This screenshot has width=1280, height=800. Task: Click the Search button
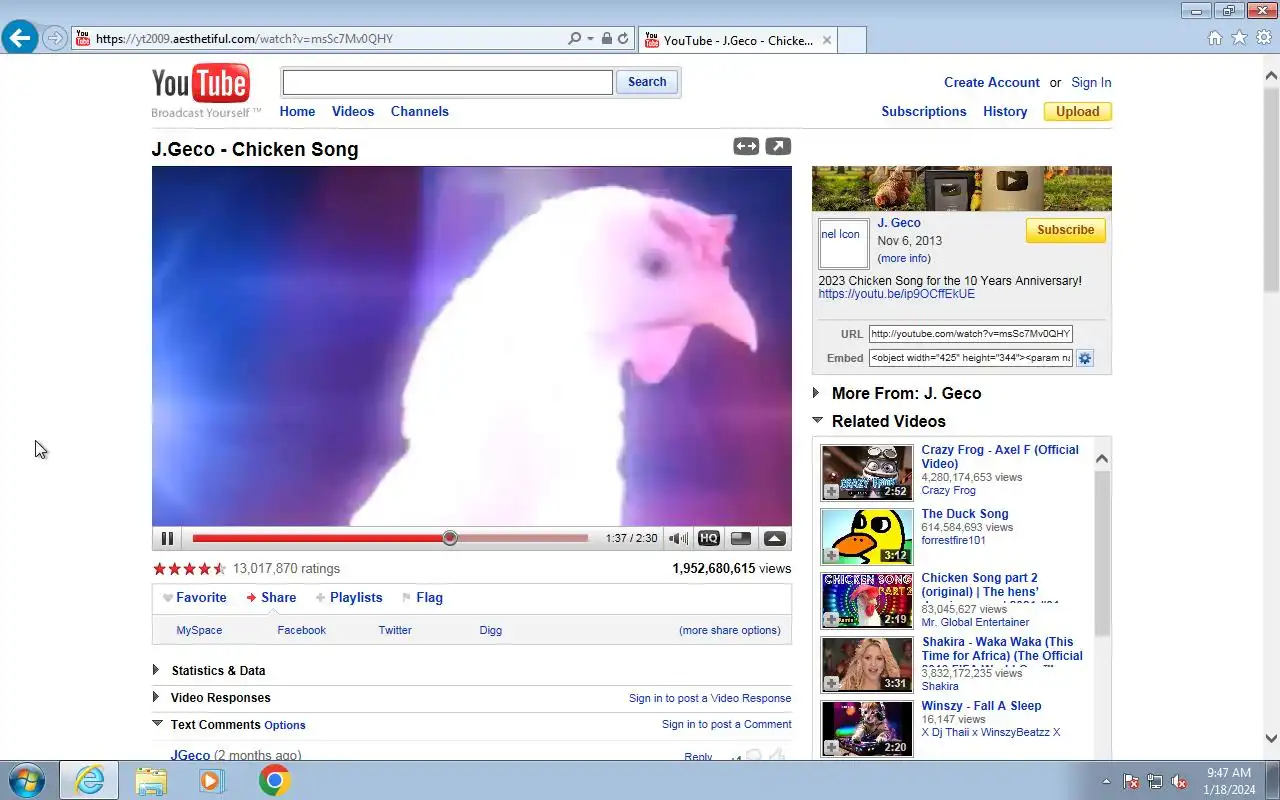pyautogui.click(x=647, y=82)
